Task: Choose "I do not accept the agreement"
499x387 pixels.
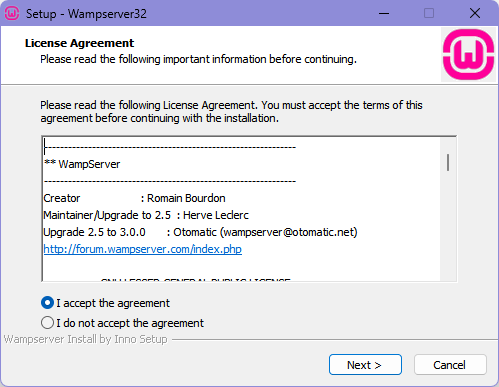Action: pos(122,323)
